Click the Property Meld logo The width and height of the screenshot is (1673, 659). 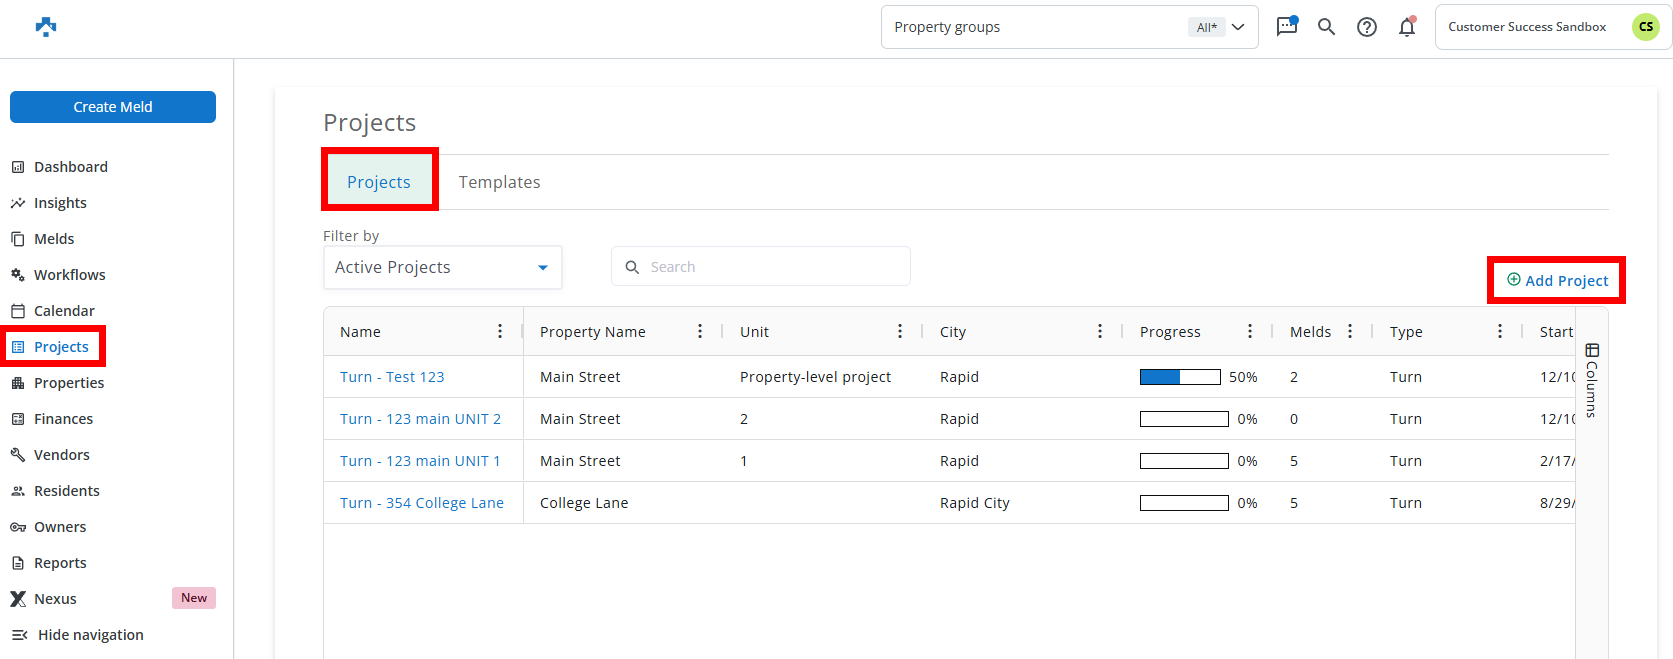(x=46, y=27)
